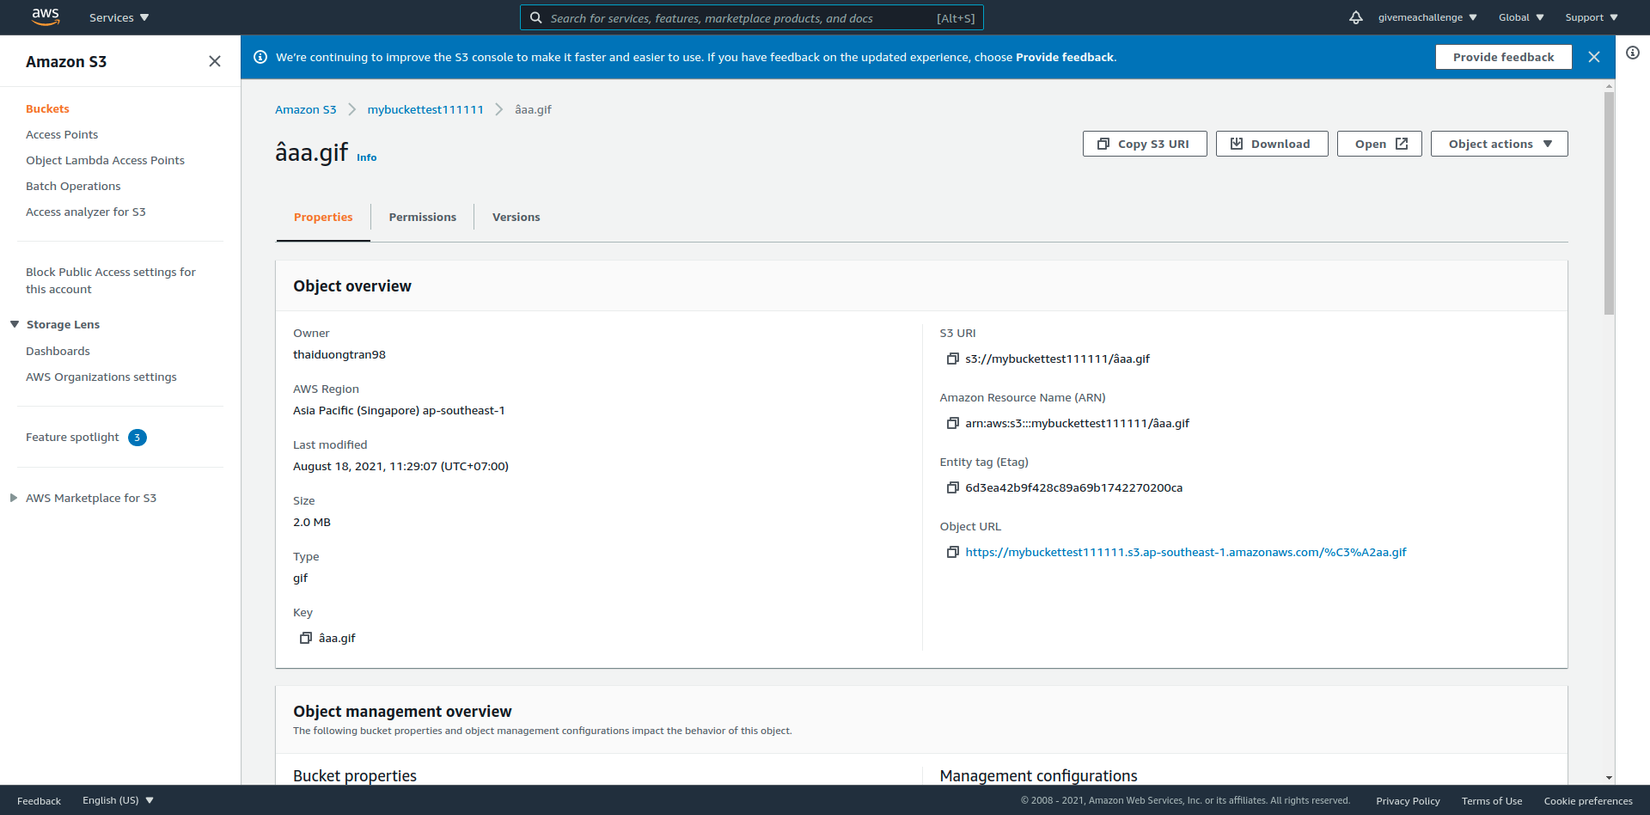Image resolution: width=1650 pixels, height=815 pixels.
Task: Click the 2.0 MB size value
Action: tap(312, 522)
